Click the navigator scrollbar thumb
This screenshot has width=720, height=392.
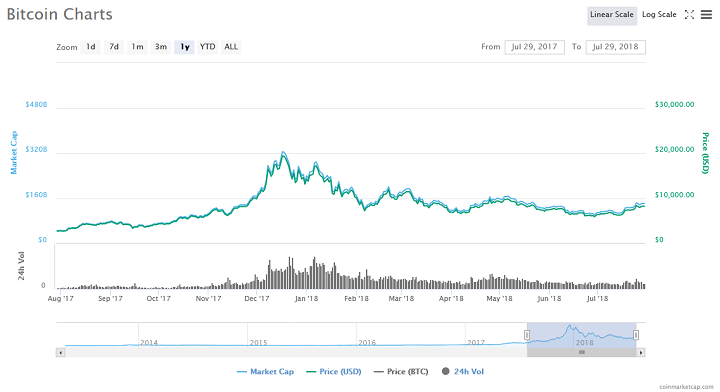pyautogui.click(x=582, y=353)
